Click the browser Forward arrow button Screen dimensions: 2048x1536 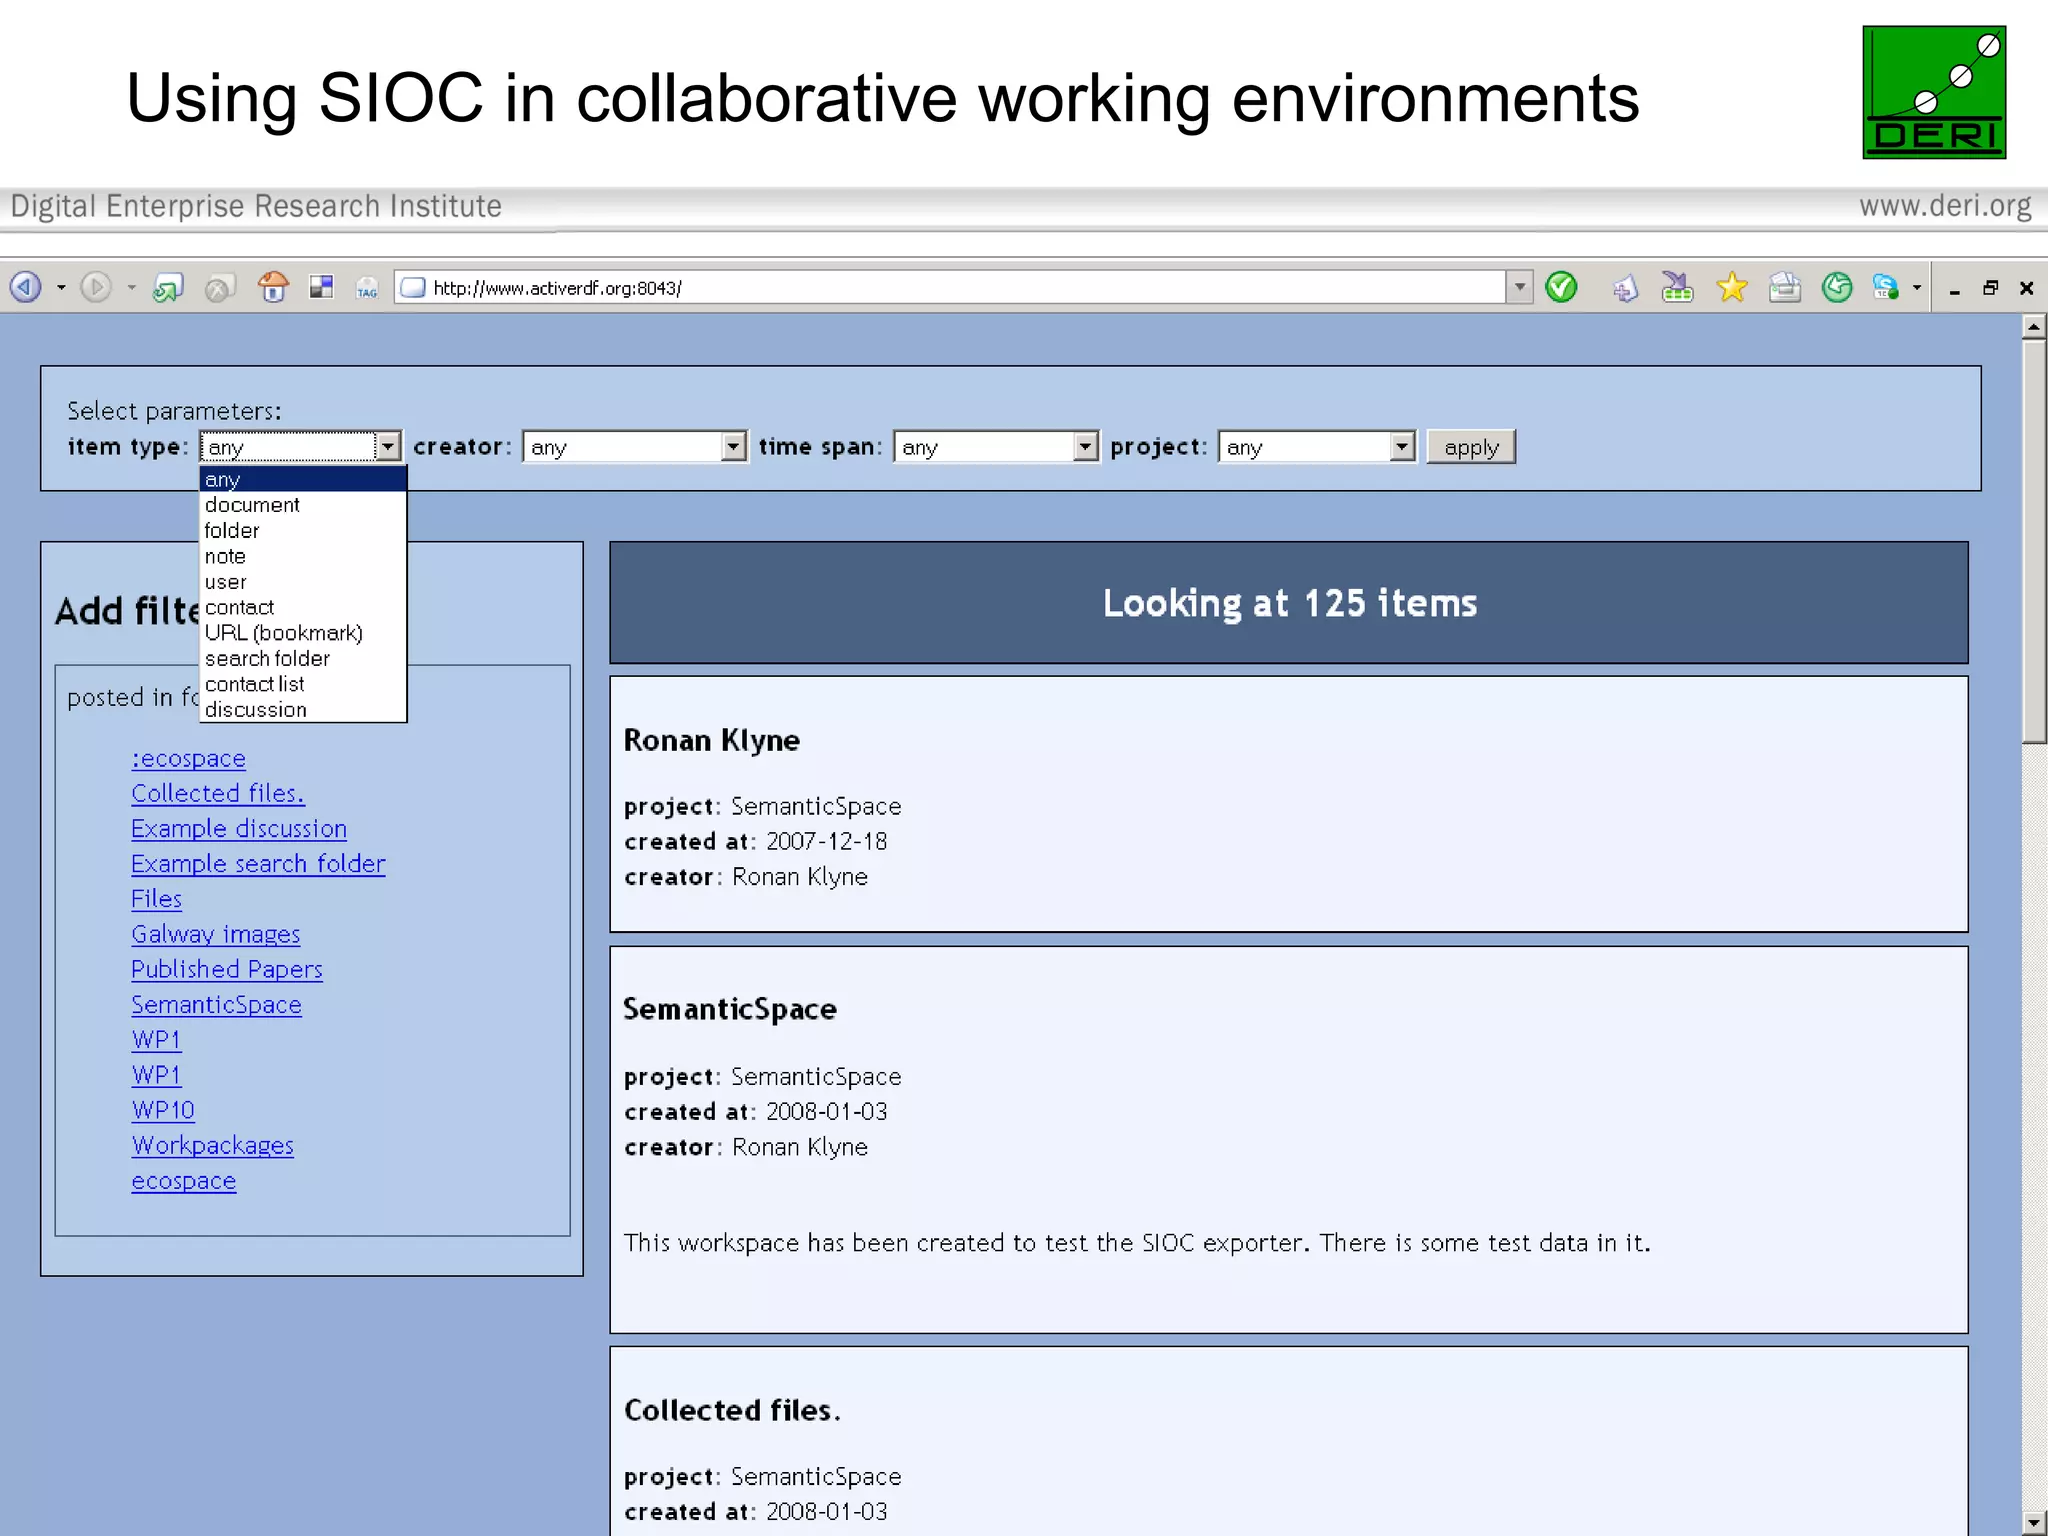(96, 288)
